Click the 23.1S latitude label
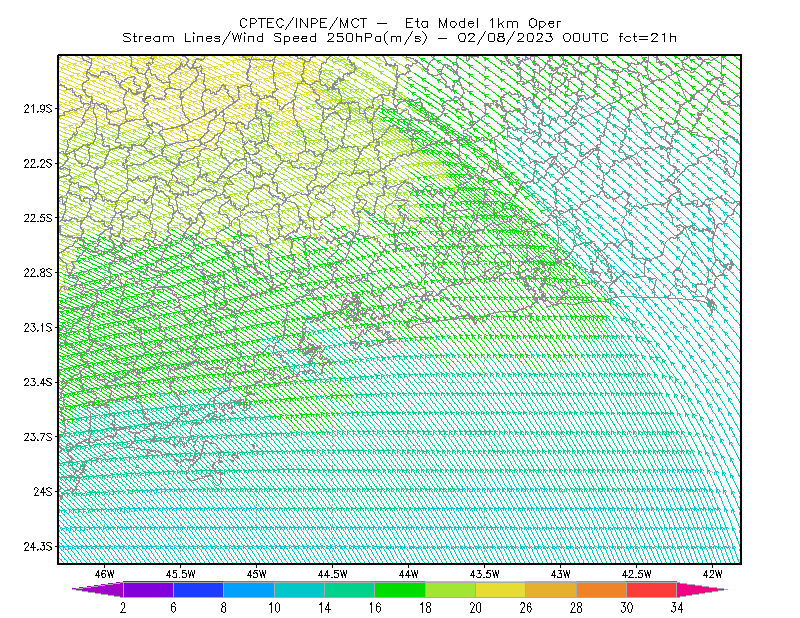Viewport: 800px width, 618px height. (x=38, y=327)
